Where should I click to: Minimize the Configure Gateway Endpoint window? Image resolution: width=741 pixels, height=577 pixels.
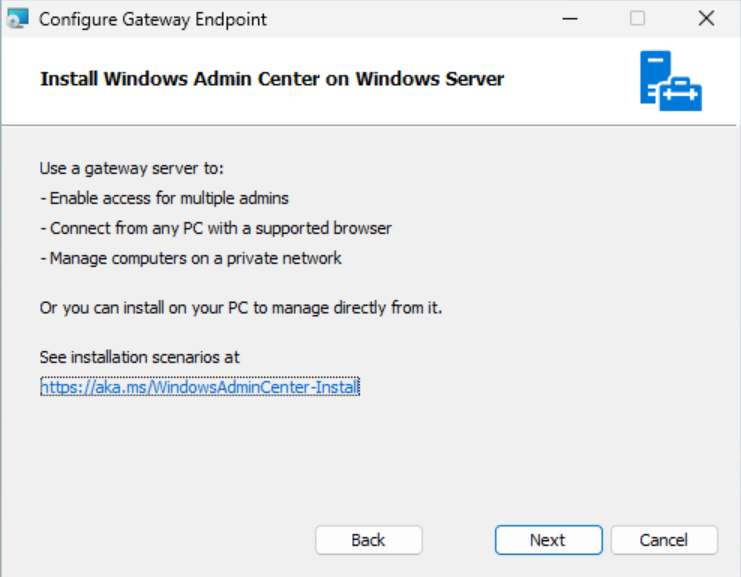click(570, 19)
